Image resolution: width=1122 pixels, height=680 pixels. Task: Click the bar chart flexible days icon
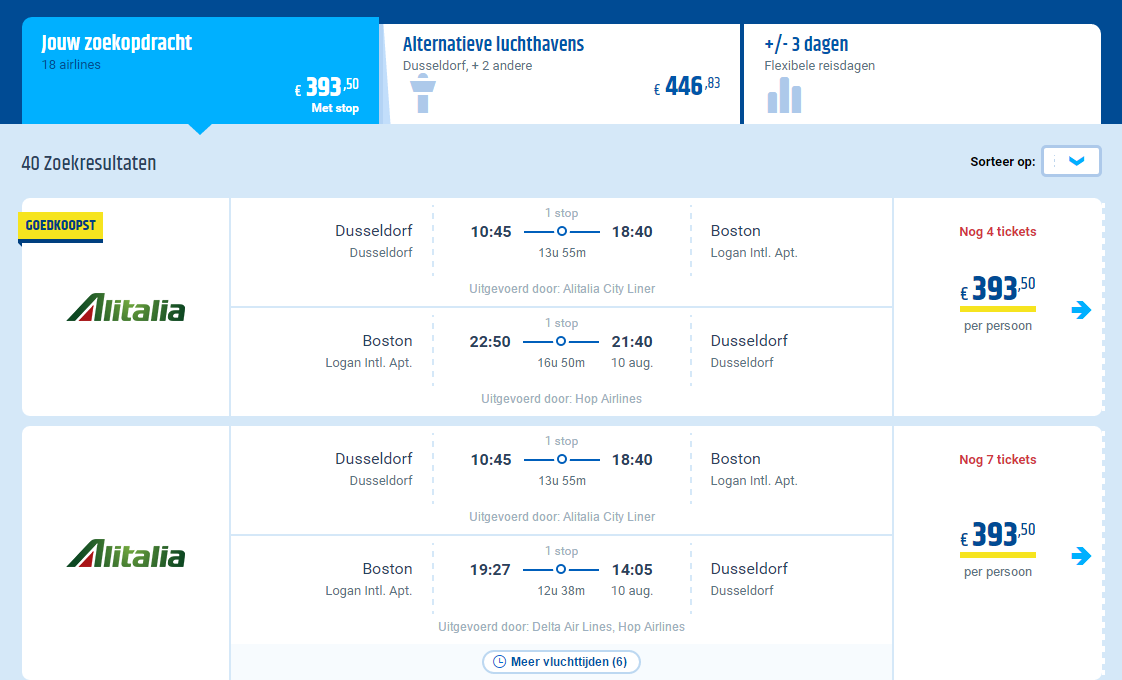coord(784,94)
